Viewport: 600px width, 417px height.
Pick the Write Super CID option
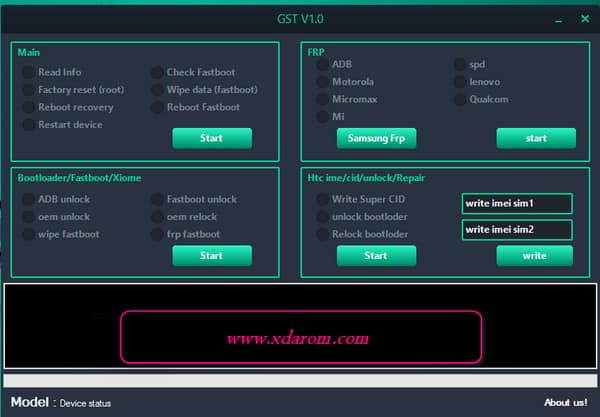tap(323, 199)
